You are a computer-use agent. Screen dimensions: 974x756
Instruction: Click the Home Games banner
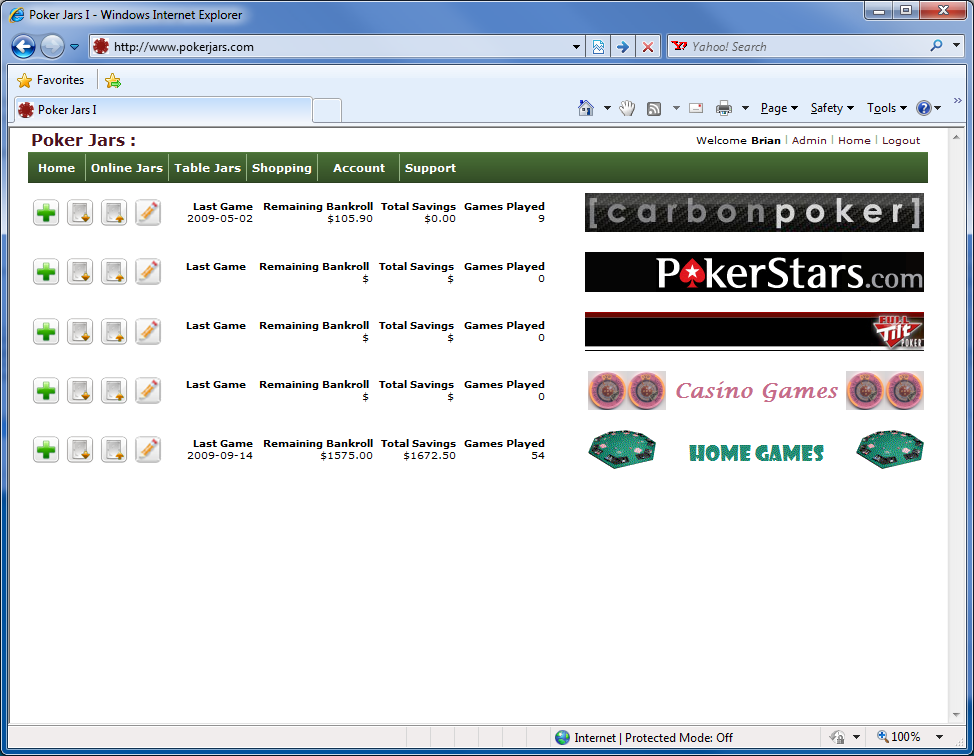point(755,450)
